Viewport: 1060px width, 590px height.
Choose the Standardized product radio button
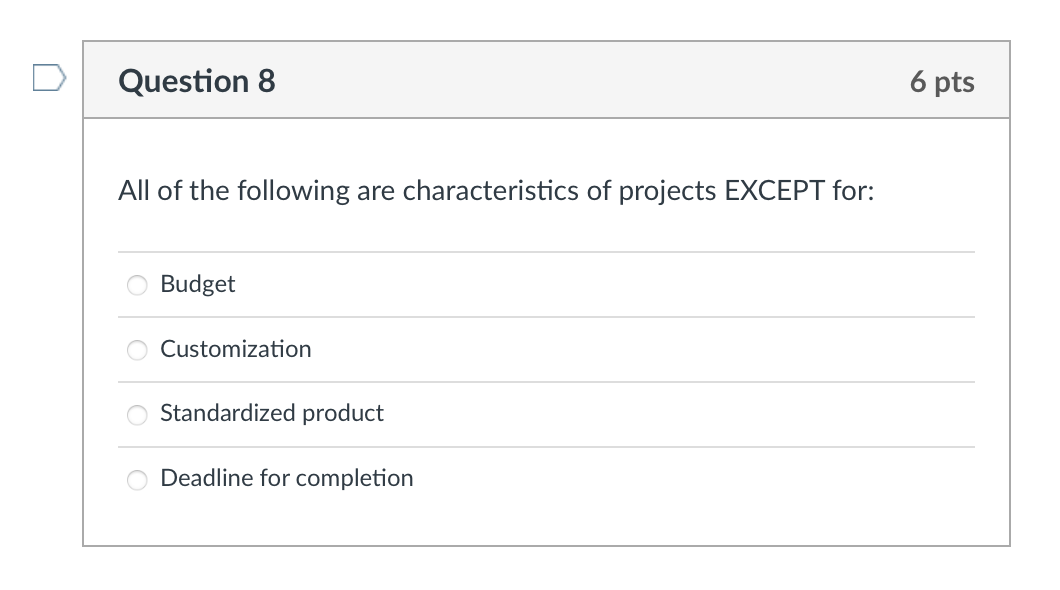(137, 414)
